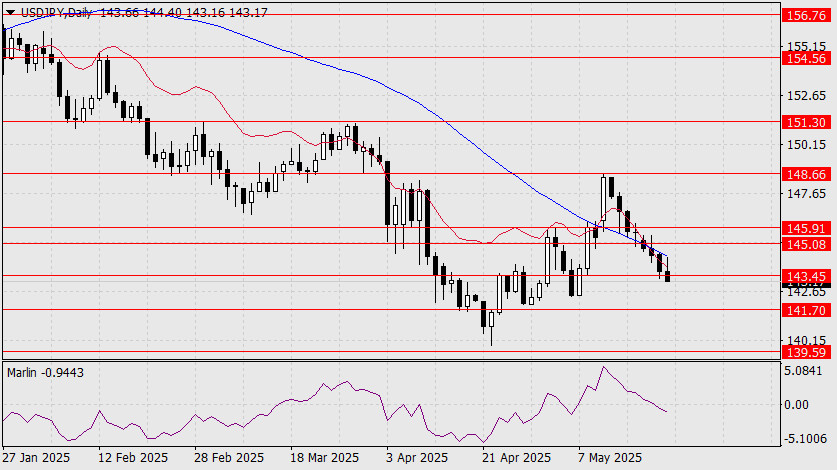The height and width of the screenshot is (470, 837).
Task: Click the 27 Jan 2025 date label
Action: (36, 458)
